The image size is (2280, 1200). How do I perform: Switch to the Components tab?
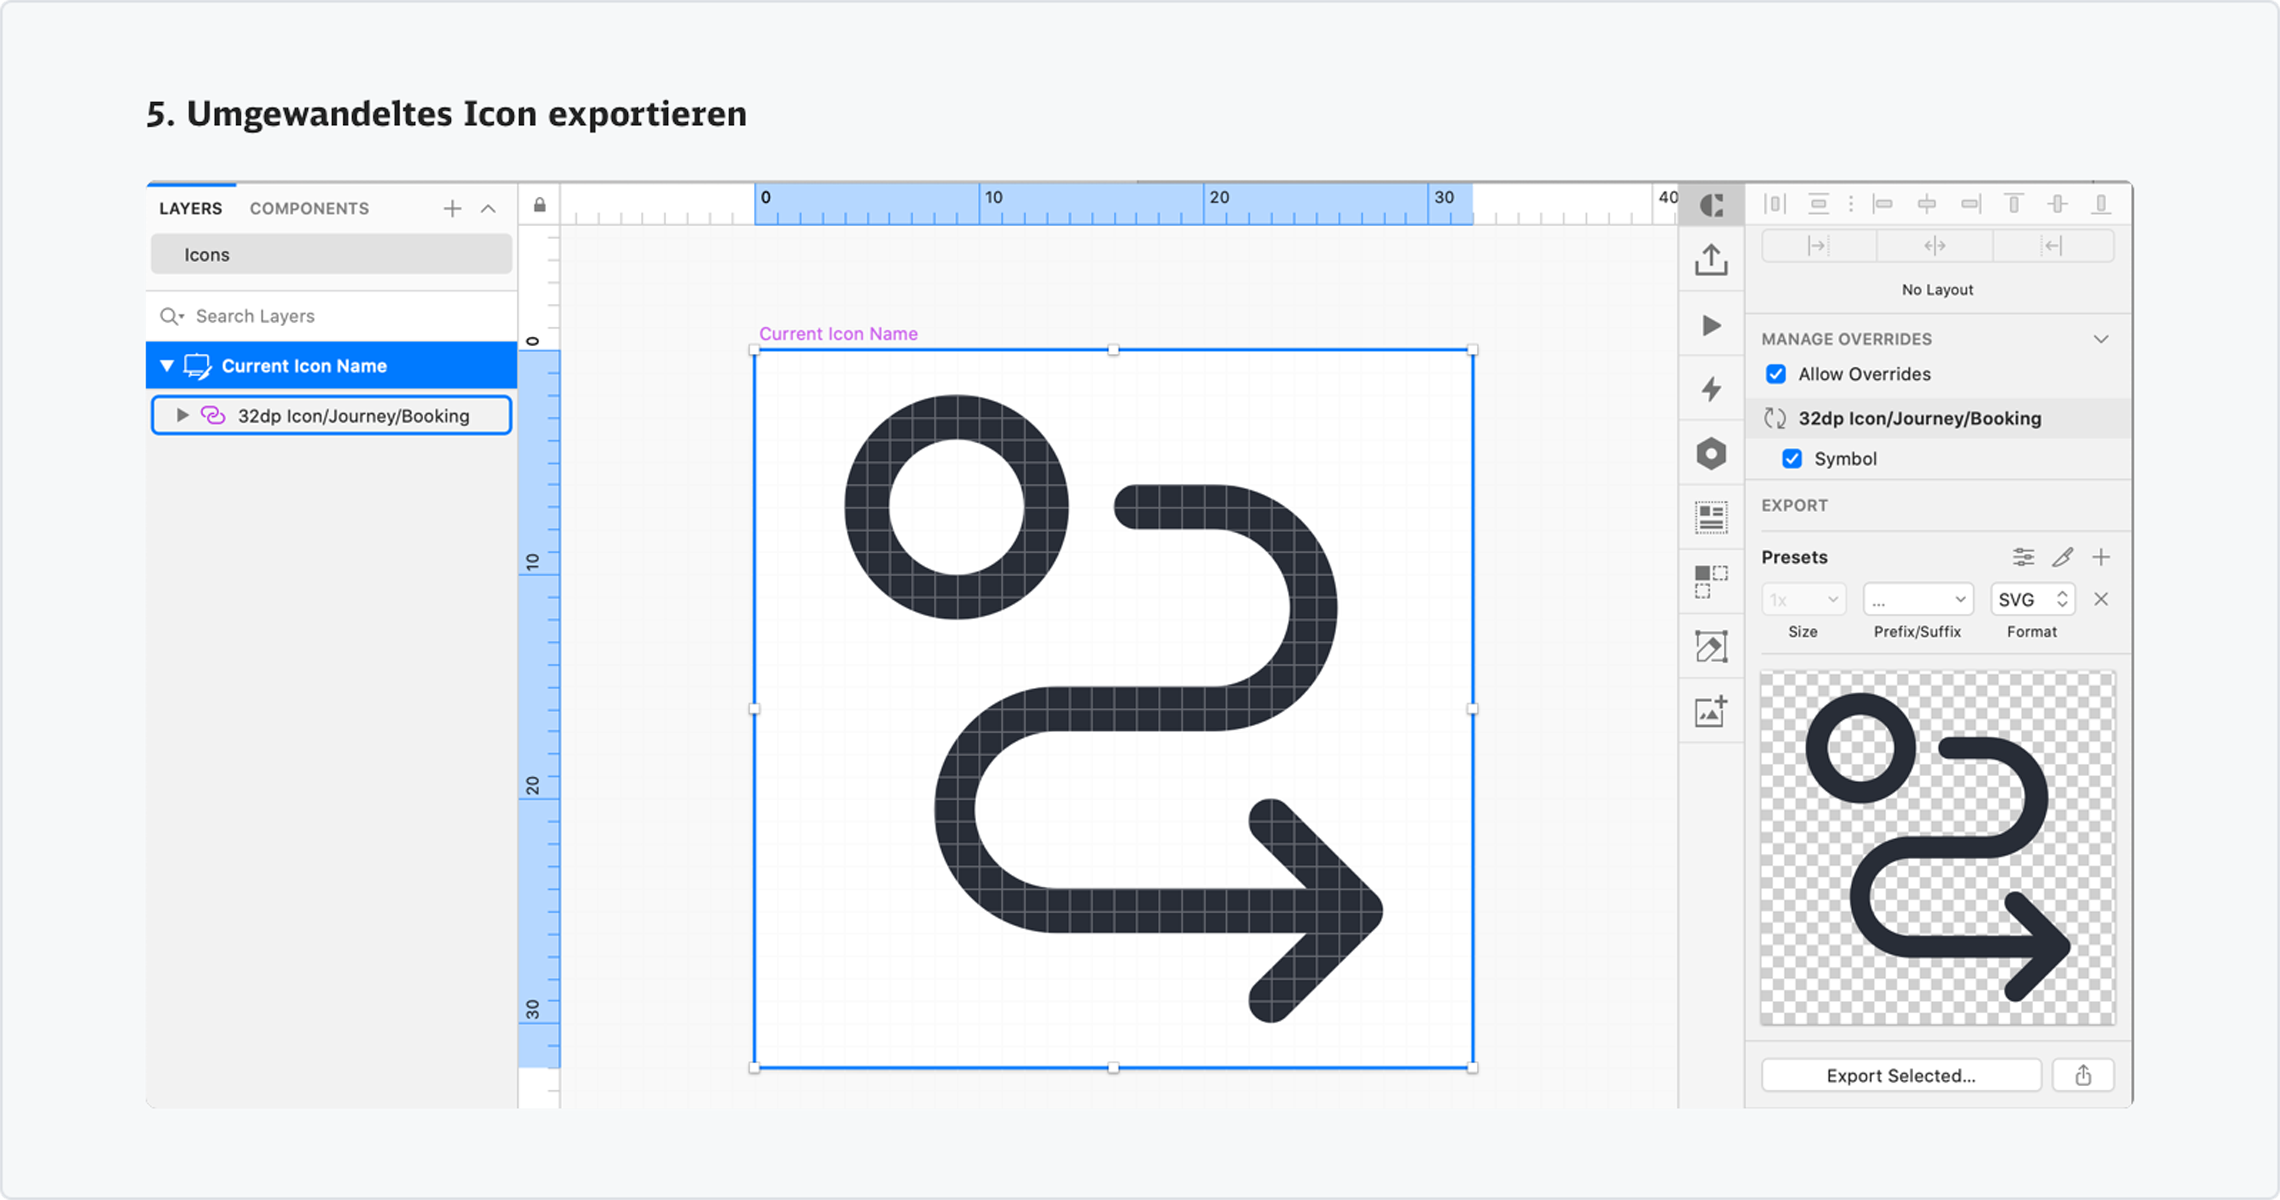[x=309, y=208]
